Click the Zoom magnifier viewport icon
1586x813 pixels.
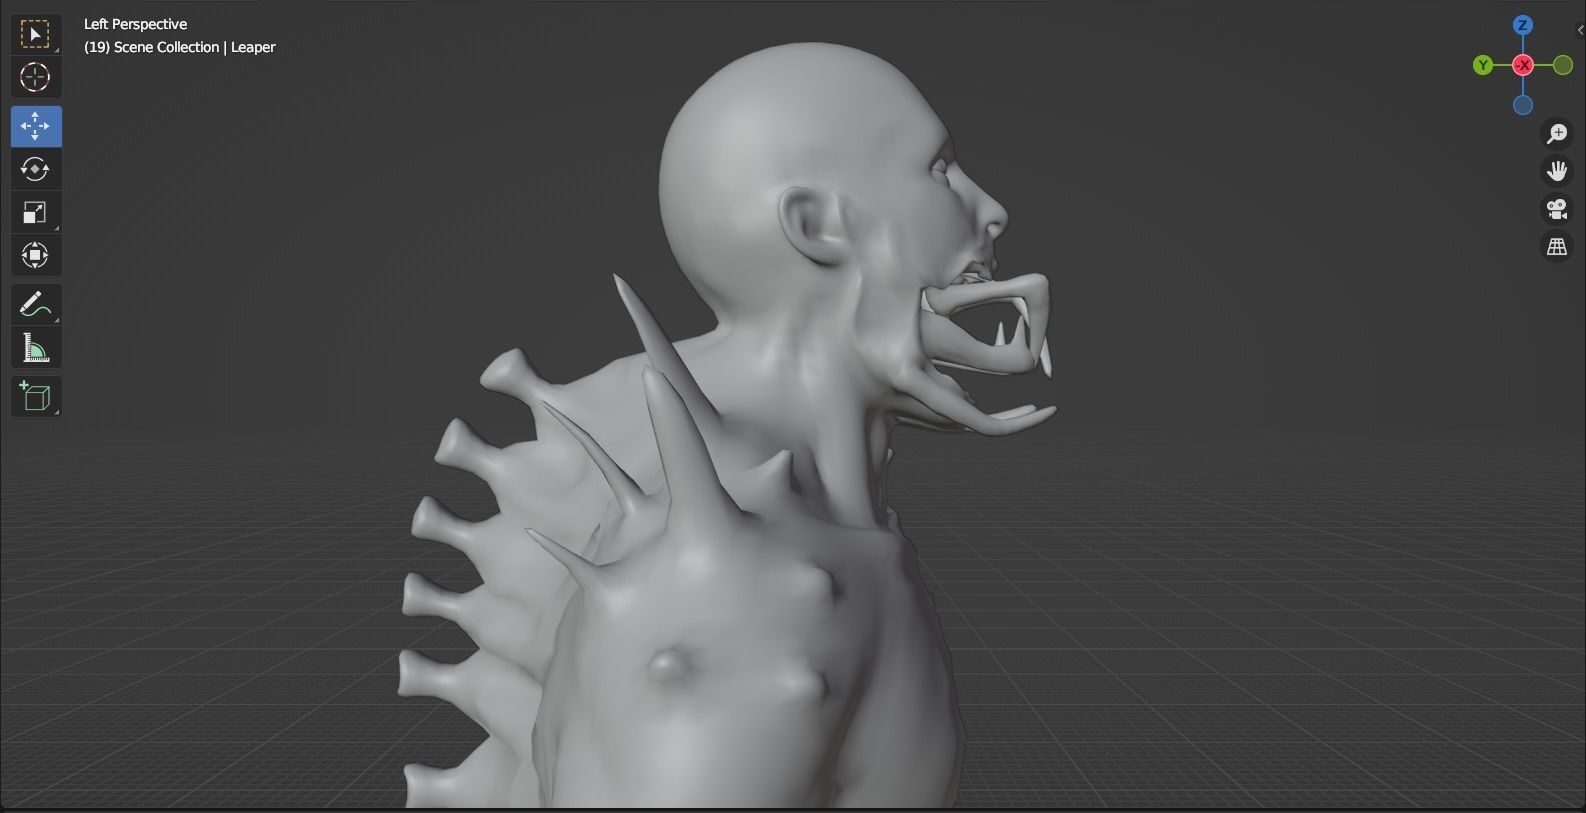coord(1557,133)
